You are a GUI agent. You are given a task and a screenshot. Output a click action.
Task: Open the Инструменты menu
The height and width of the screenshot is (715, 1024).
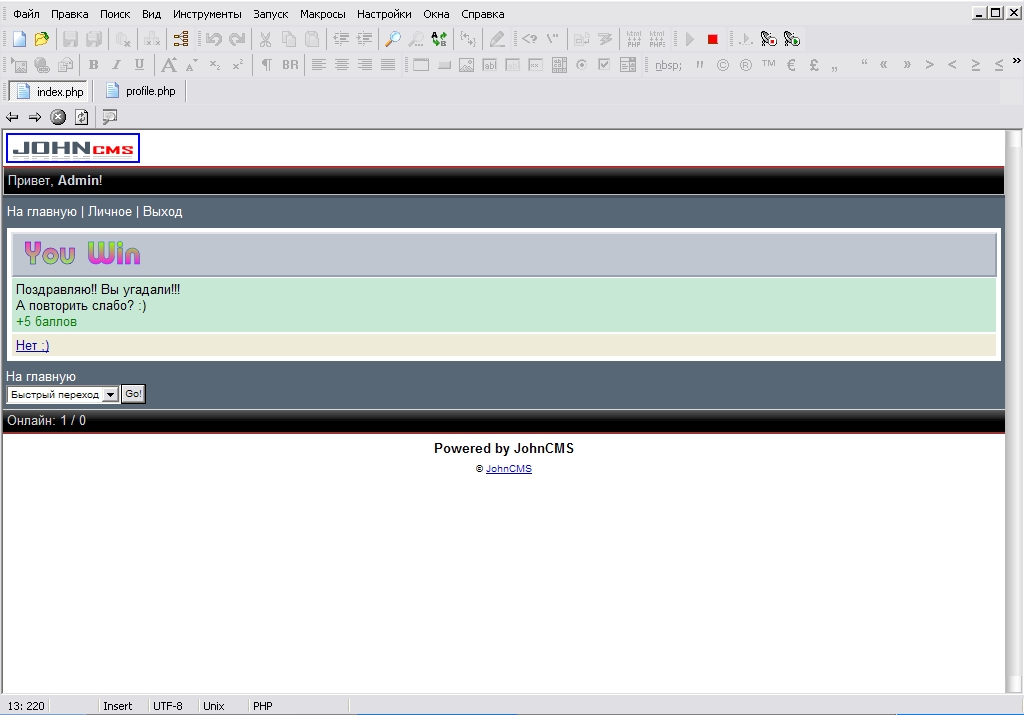tap(207, 14)
